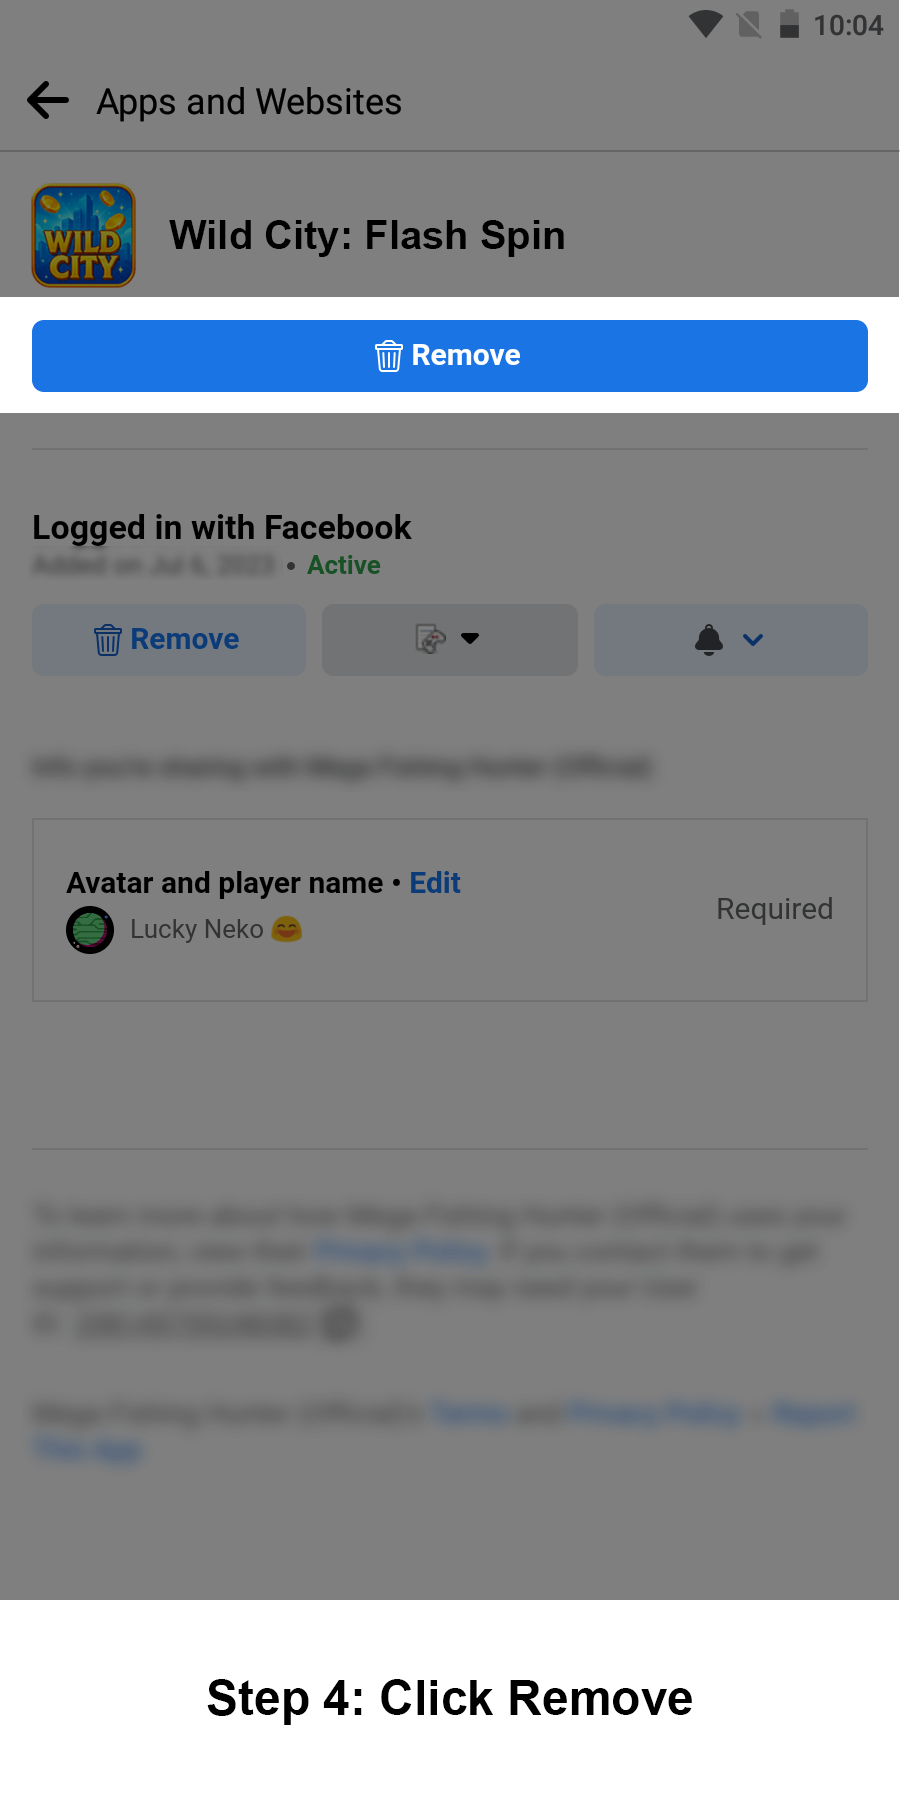Image resolution: width=900 pixels, height=1800 pixels.
Task: Tap the trash can icon in the highlighted Remove button
Action: [389, 356]
